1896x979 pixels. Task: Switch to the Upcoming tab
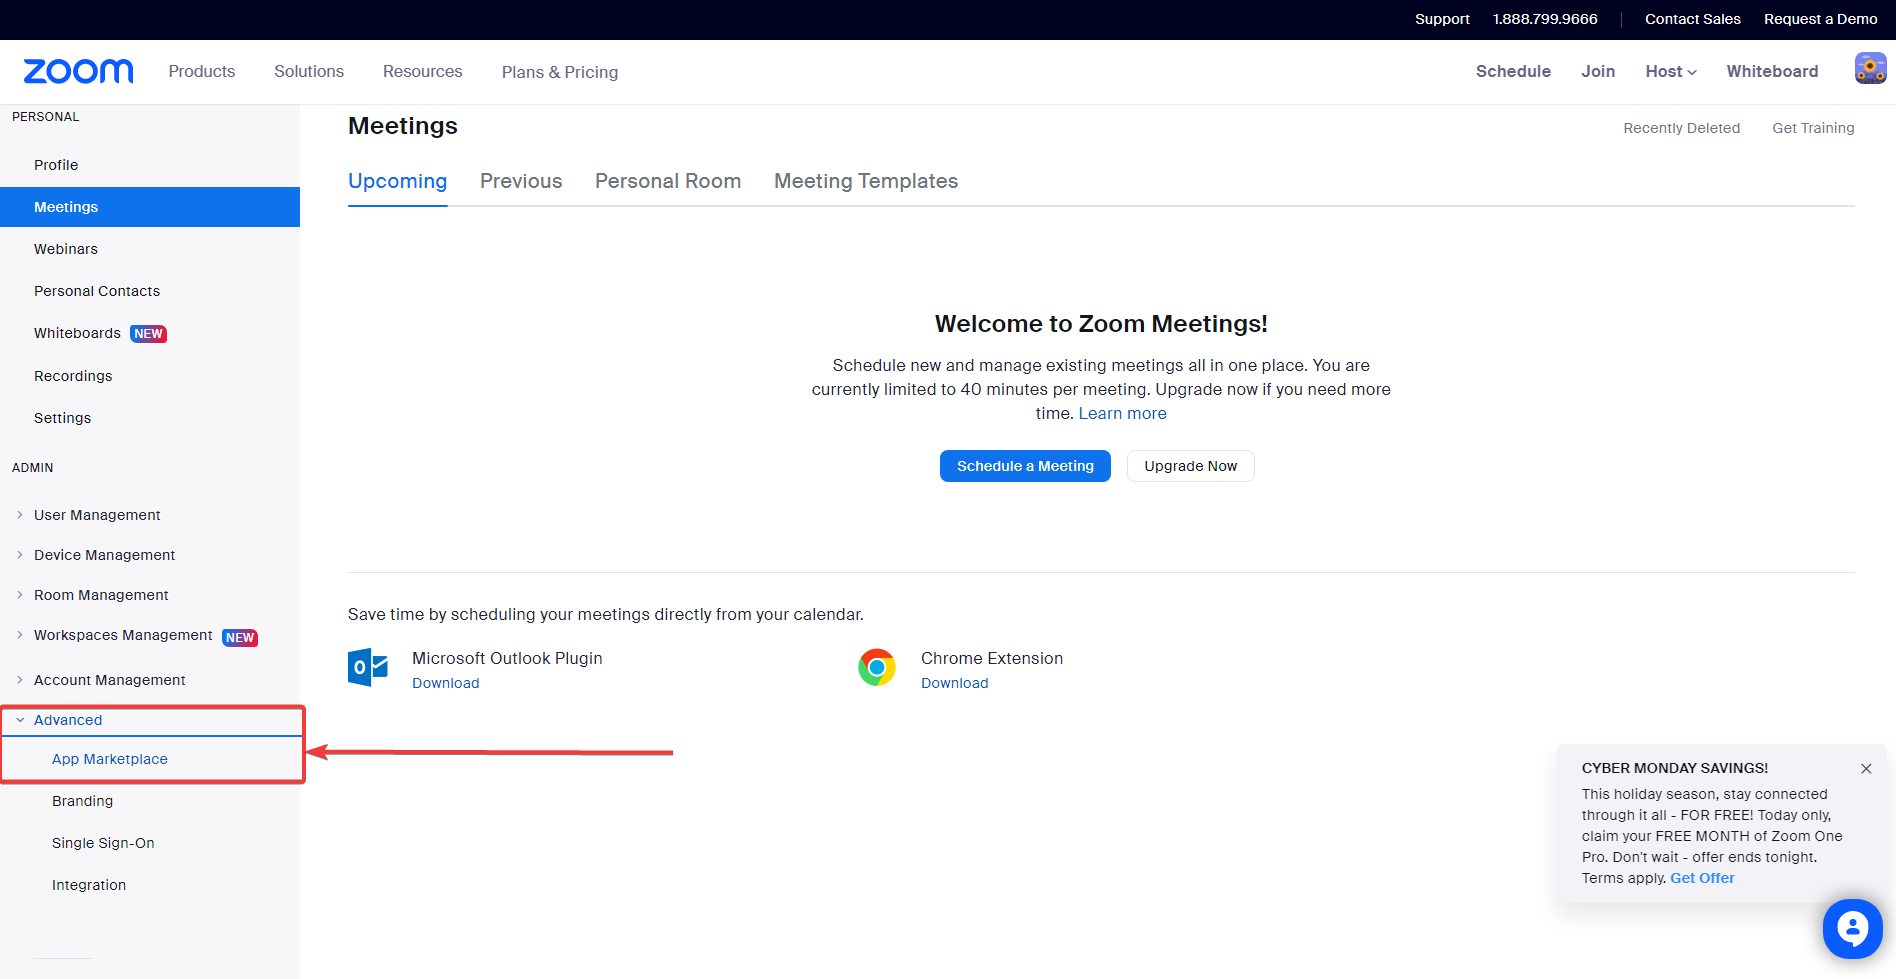[397, 181]
